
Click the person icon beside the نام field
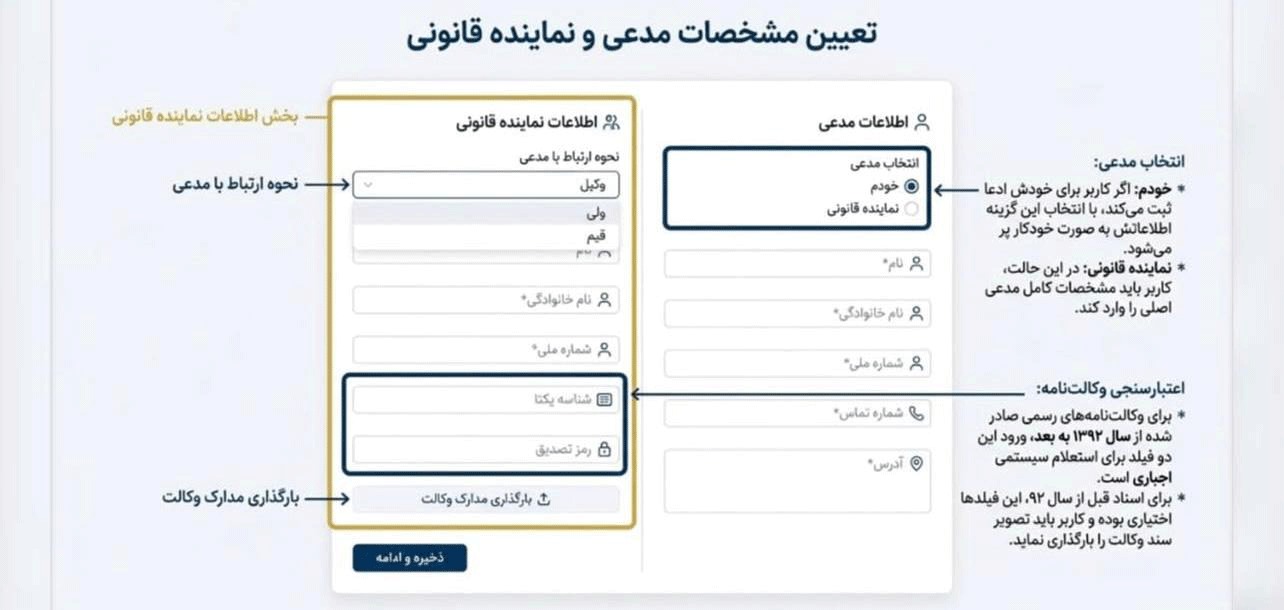[917, 263]
